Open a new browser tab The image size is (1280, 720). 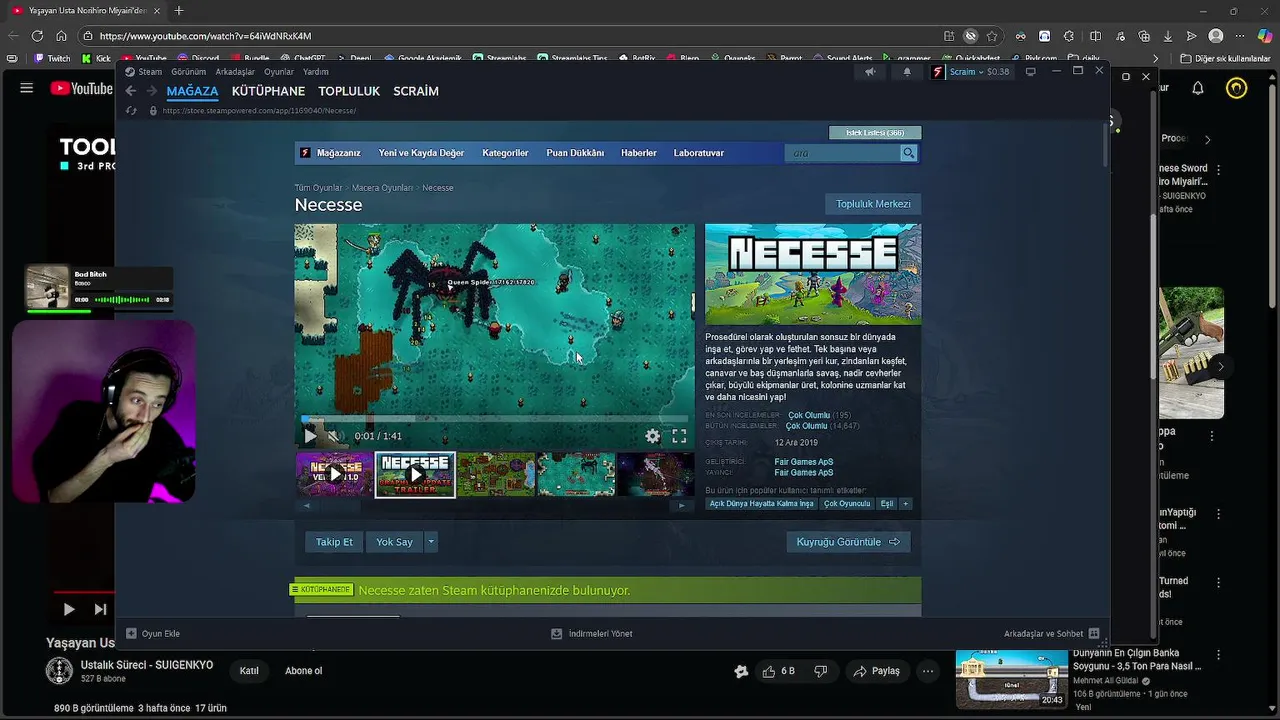[179, 11]
